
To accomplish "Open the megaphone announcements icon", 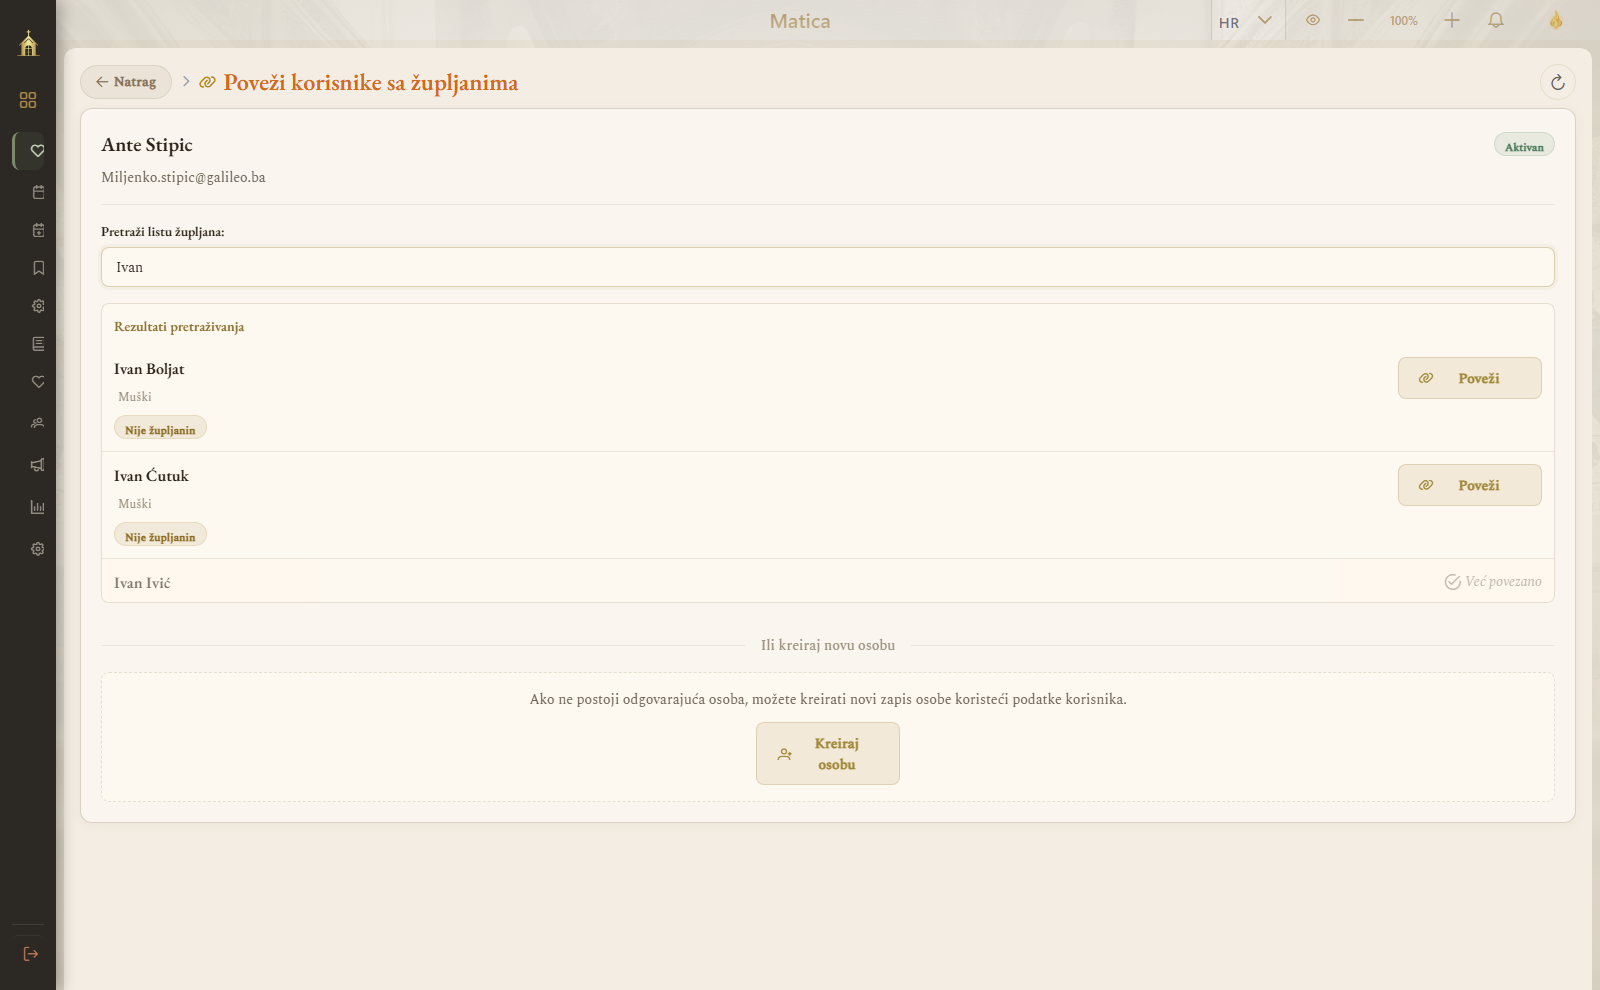I will (x=38, y=465).
